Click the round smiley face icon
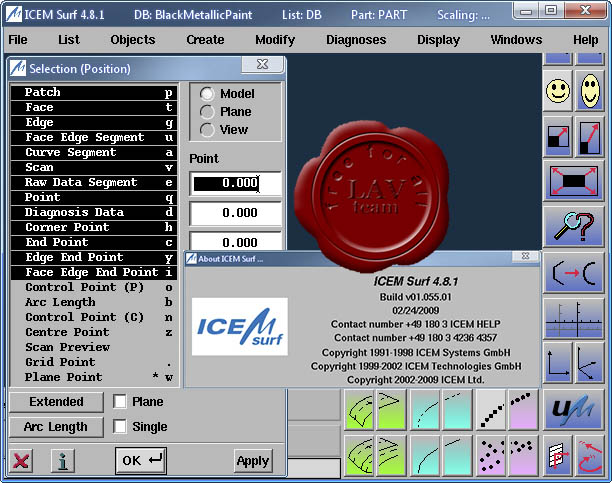This screenshot has width=612, height=483. (558, 91)
